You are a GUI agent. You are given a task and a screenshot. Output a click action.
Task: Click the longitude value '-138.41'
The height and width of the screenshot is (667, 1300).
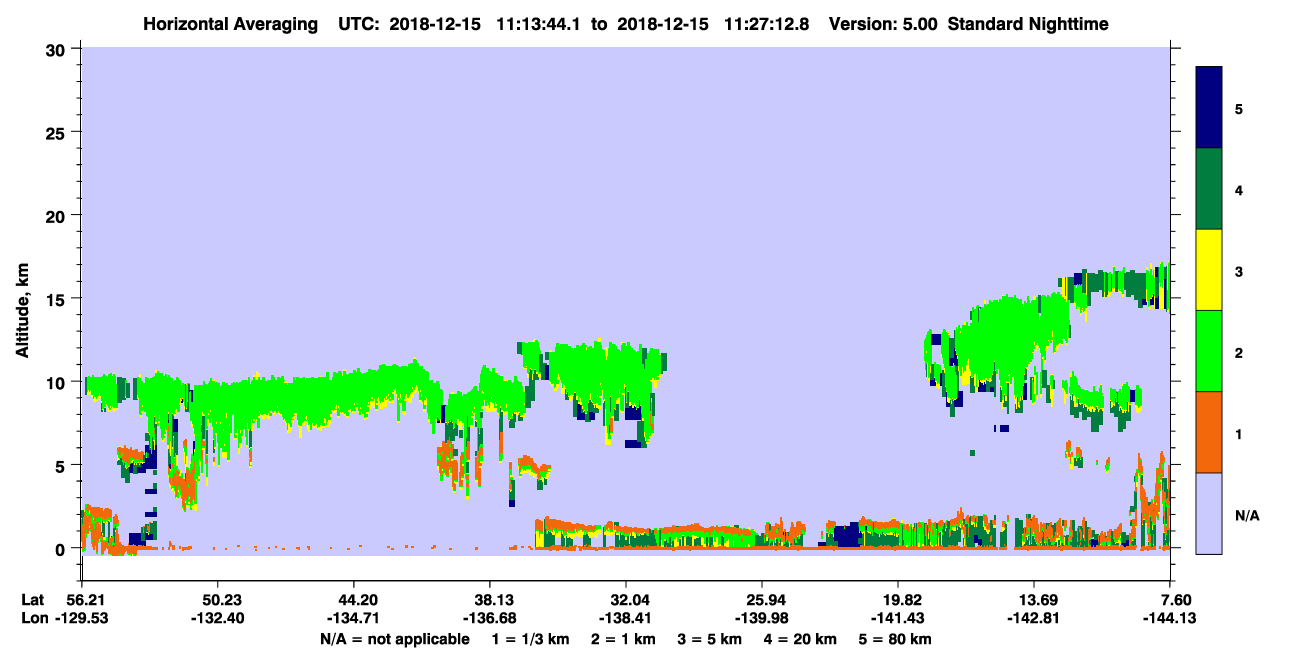point(626,619)
